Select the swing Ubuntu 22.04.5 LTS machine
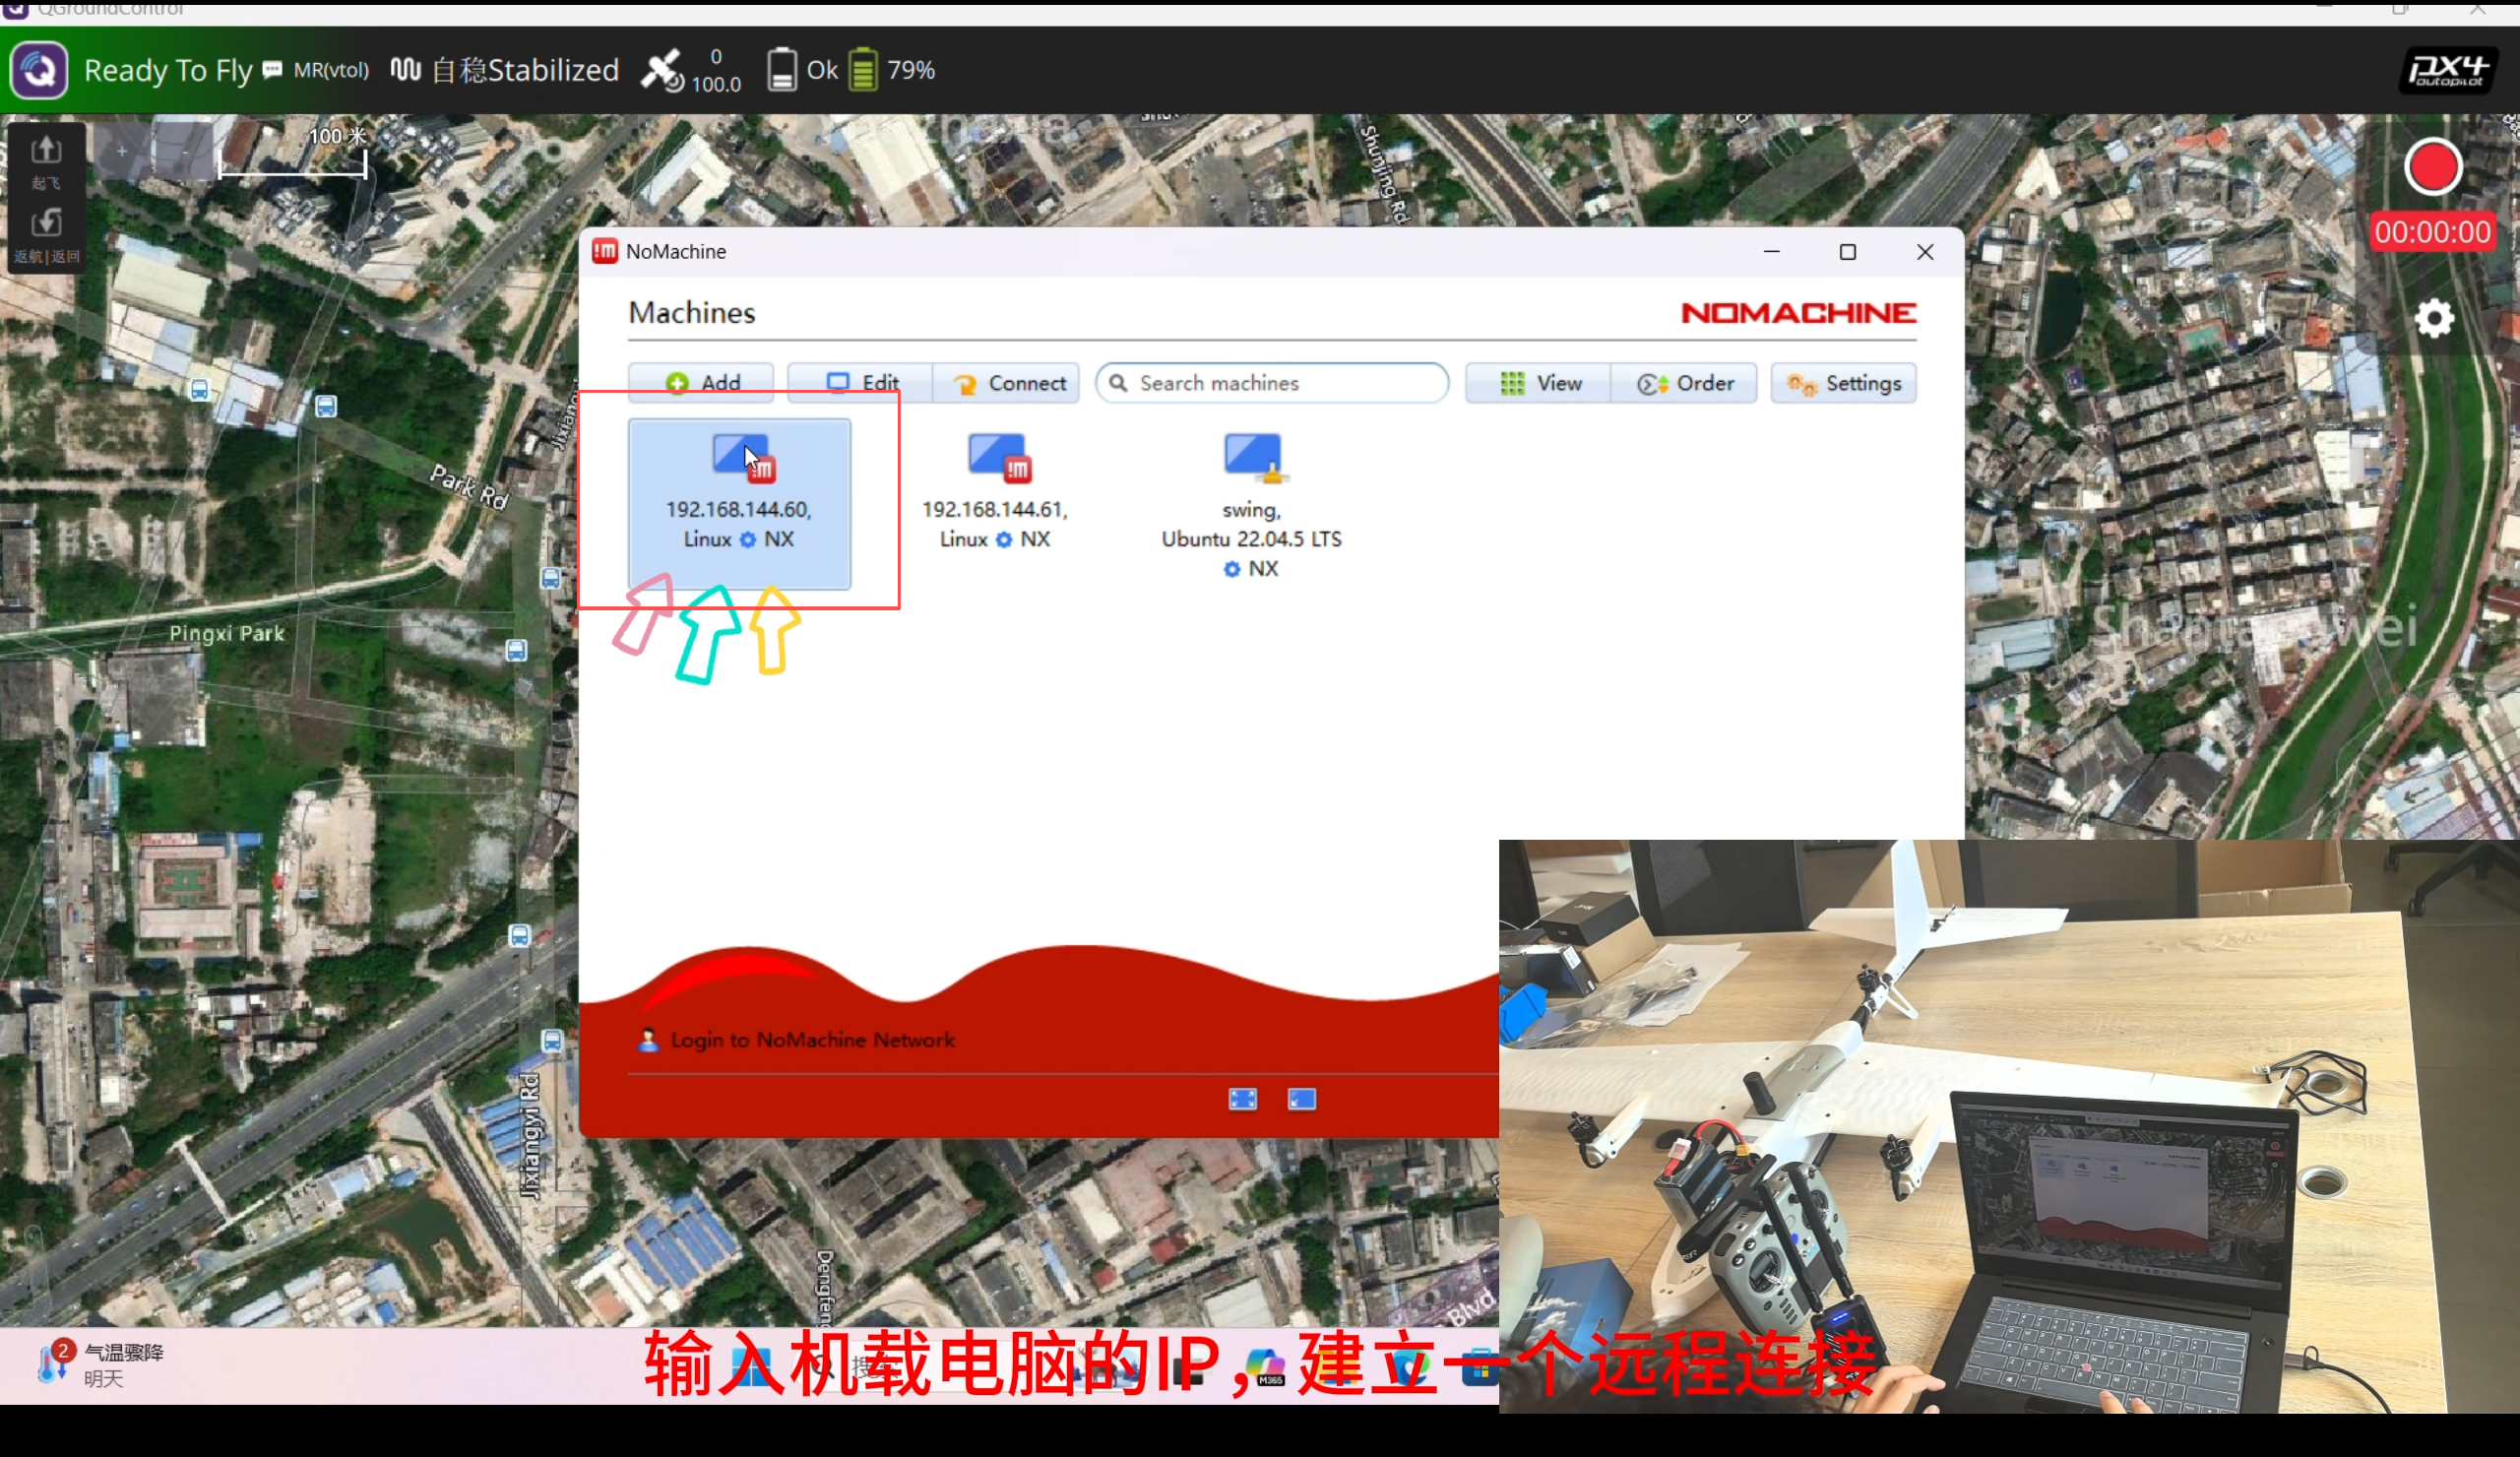 (1251, 505)
